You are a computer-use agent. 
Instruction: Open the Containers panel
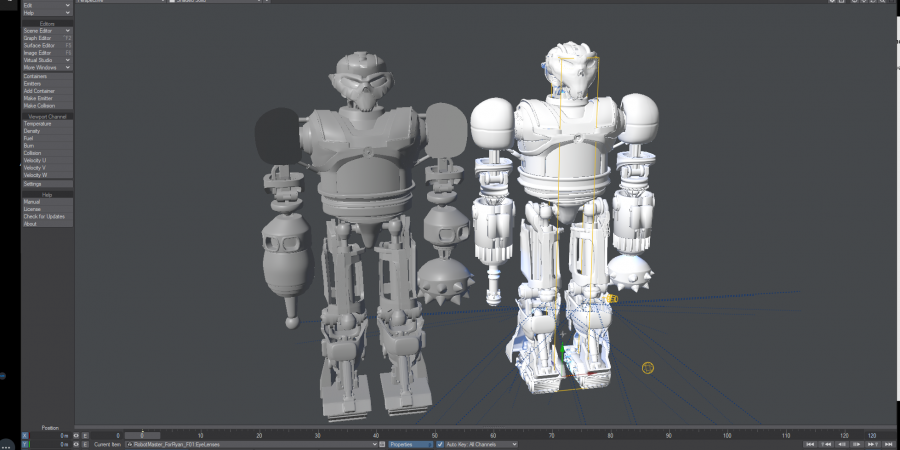pyautogui.click(x=47, y=76)
